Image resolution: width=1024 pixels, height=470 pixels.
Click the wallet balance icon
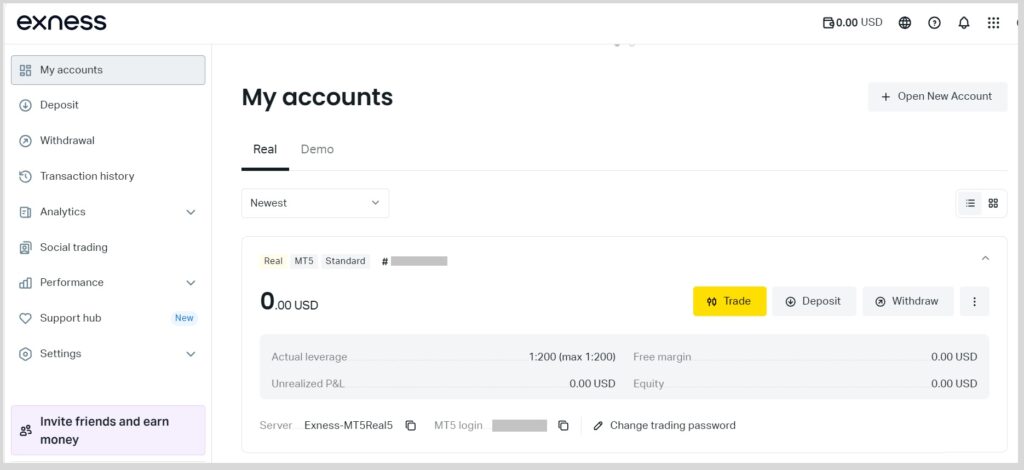828,22
